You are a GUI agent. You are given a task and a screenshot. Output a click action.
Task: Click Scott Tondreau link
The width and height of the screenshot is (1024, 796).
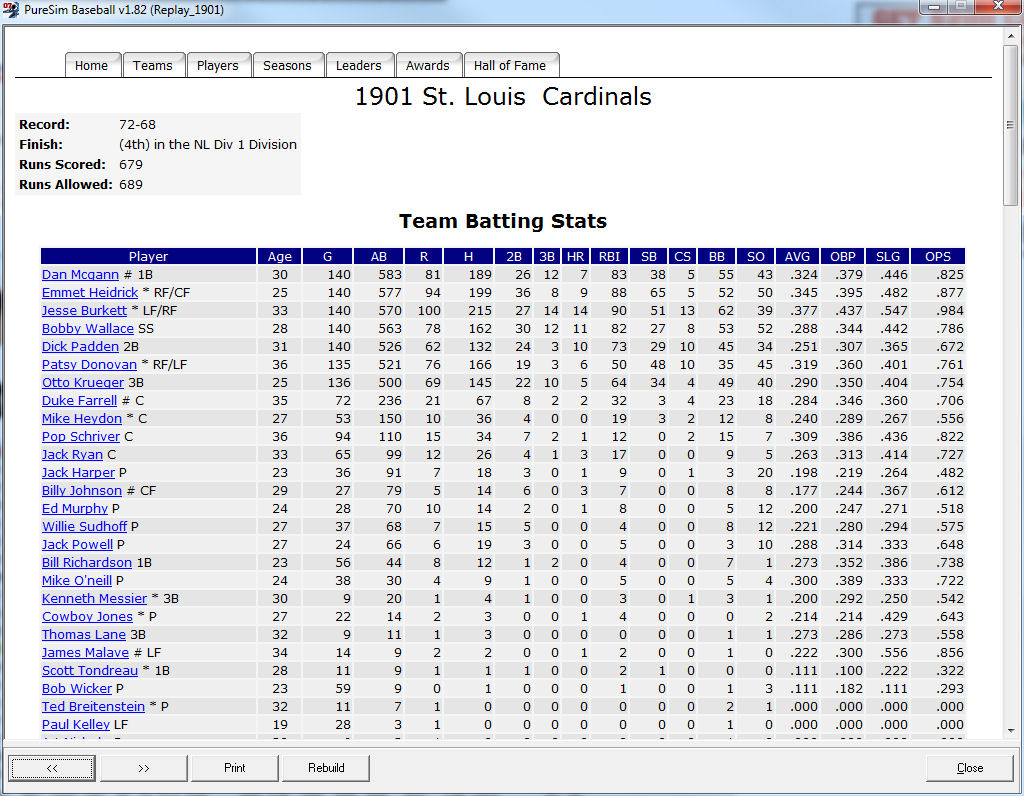tap(90, 670)
